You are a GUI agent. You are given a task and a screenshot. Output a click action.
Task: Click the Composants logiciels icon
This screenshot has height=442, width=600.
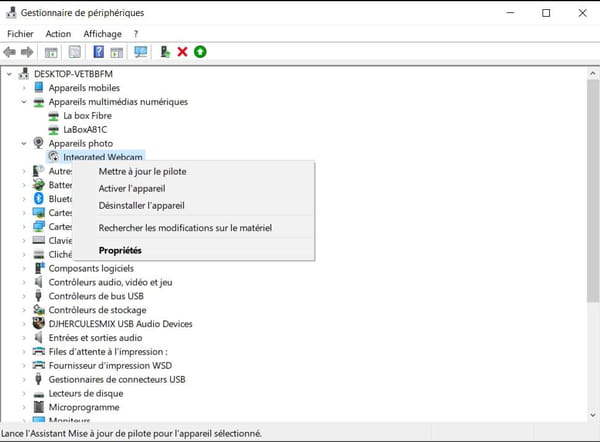coord(39,268)
